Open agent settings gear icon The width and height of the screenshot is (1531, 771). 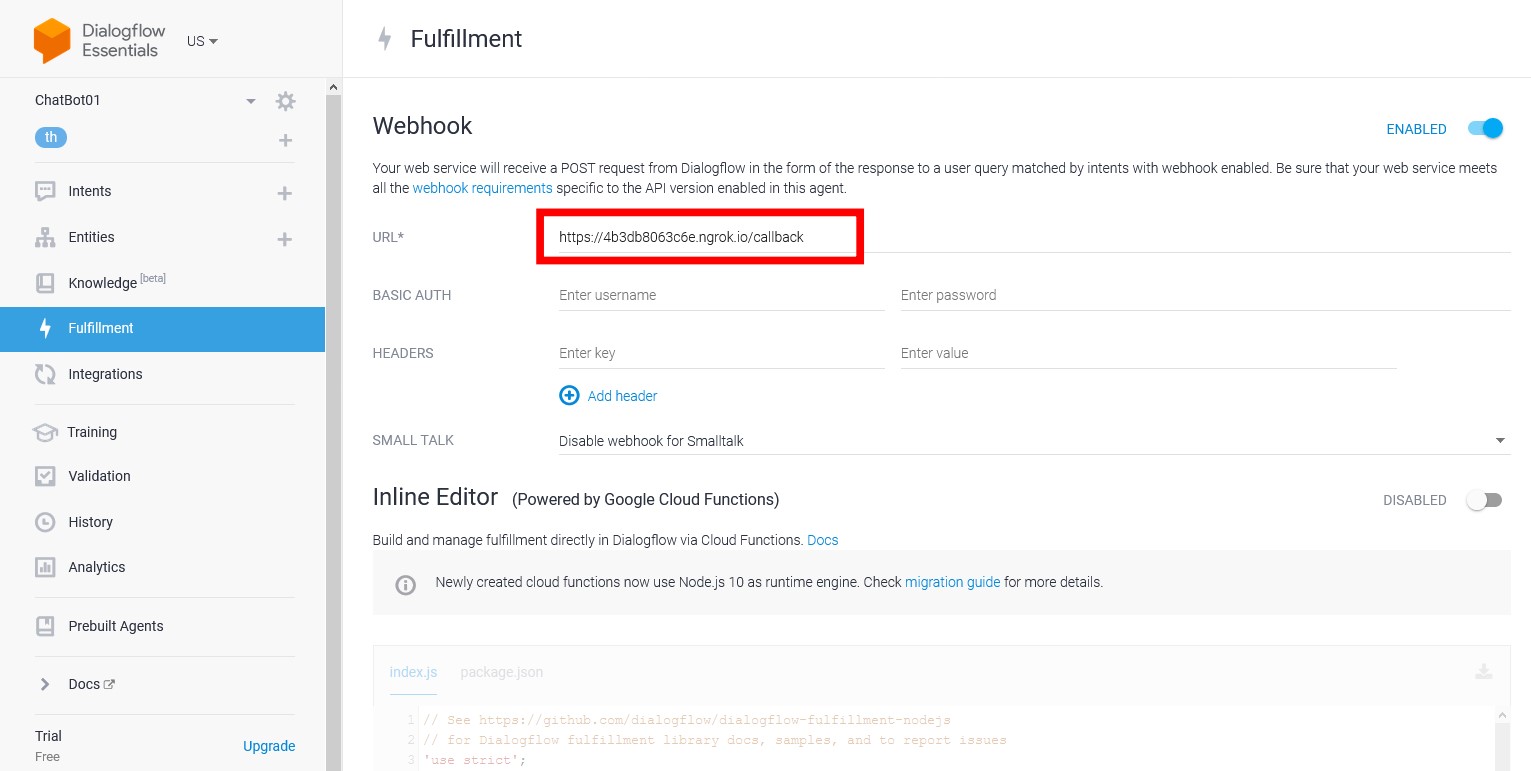285,101
